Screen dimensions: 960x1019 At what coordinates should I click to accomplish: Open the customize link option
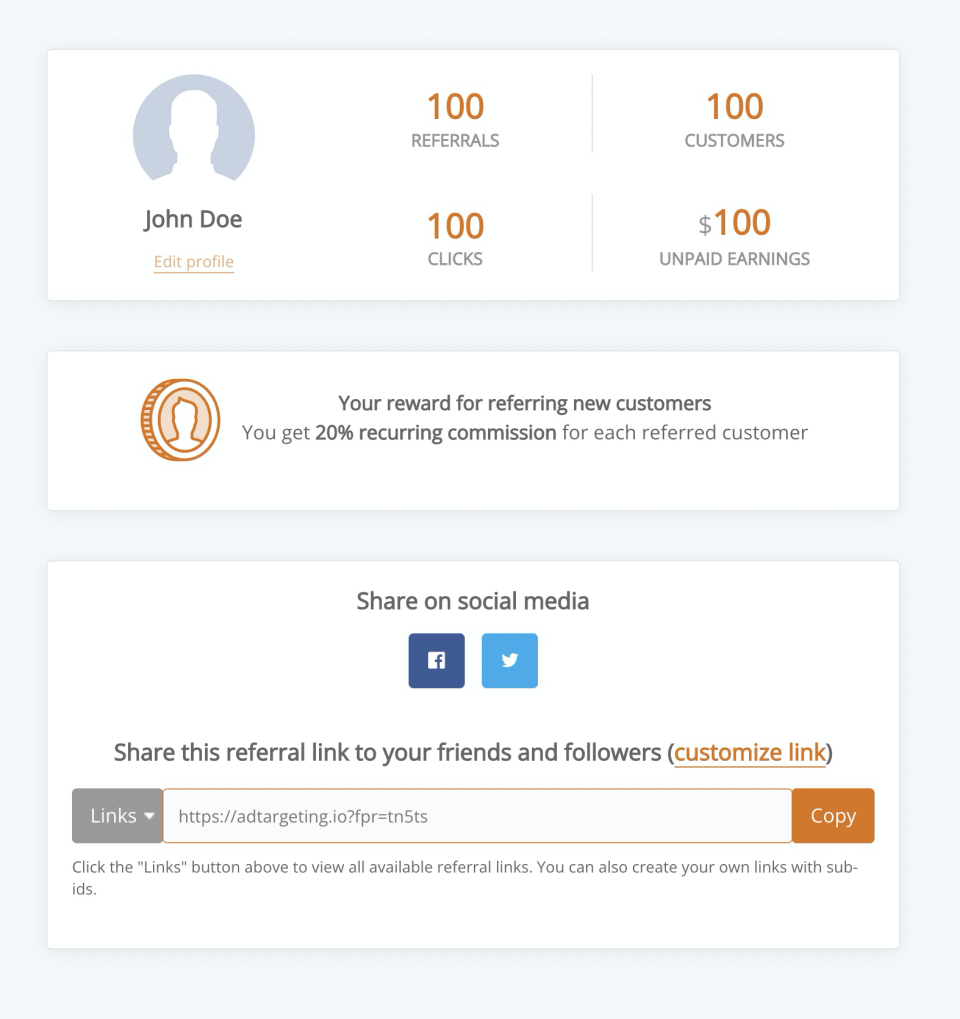[749, 753]
